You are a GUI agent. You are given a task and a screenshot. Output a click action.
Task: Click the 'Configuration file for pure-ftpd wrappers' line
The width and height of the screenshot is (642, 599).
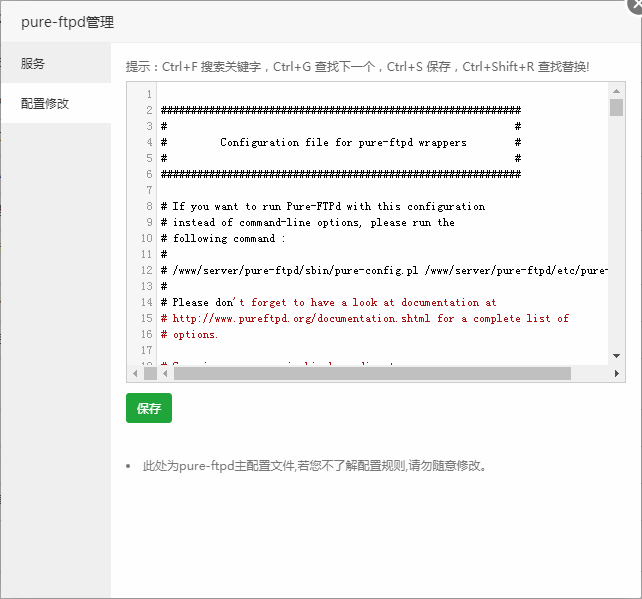[343, 142]
